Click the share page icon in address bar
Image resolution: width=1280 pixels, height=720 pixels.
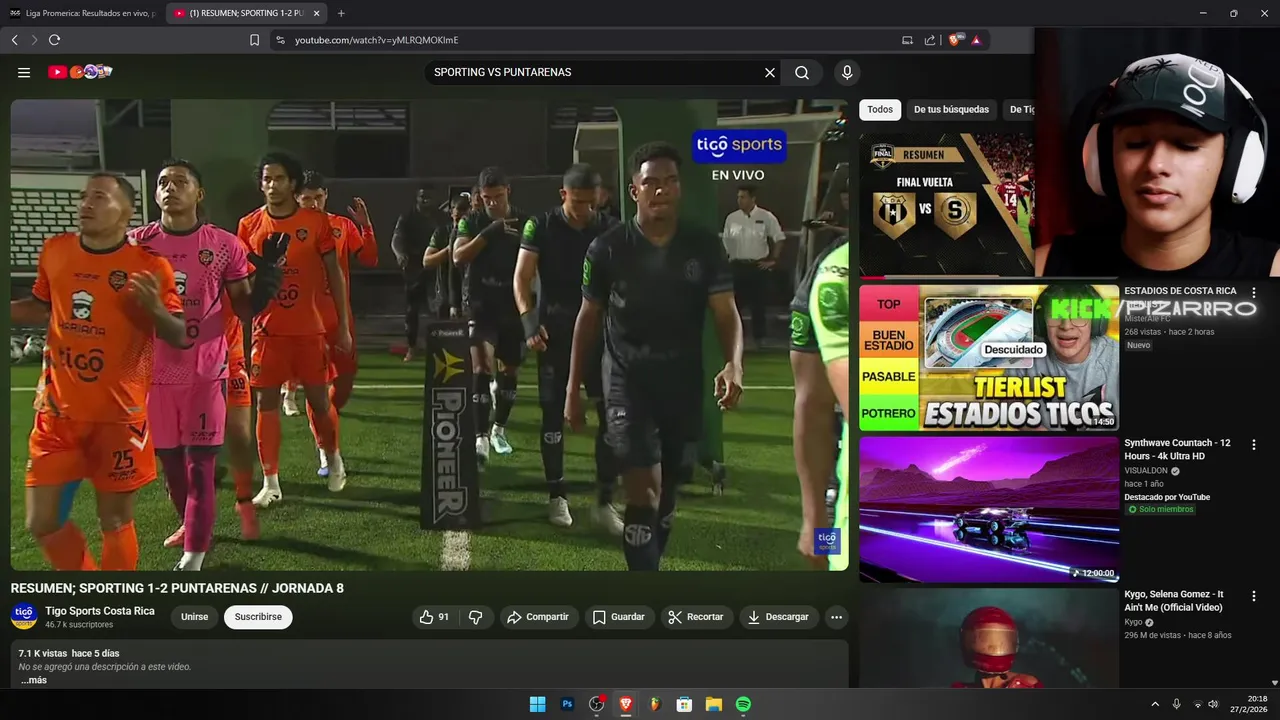tap(930, 40)
